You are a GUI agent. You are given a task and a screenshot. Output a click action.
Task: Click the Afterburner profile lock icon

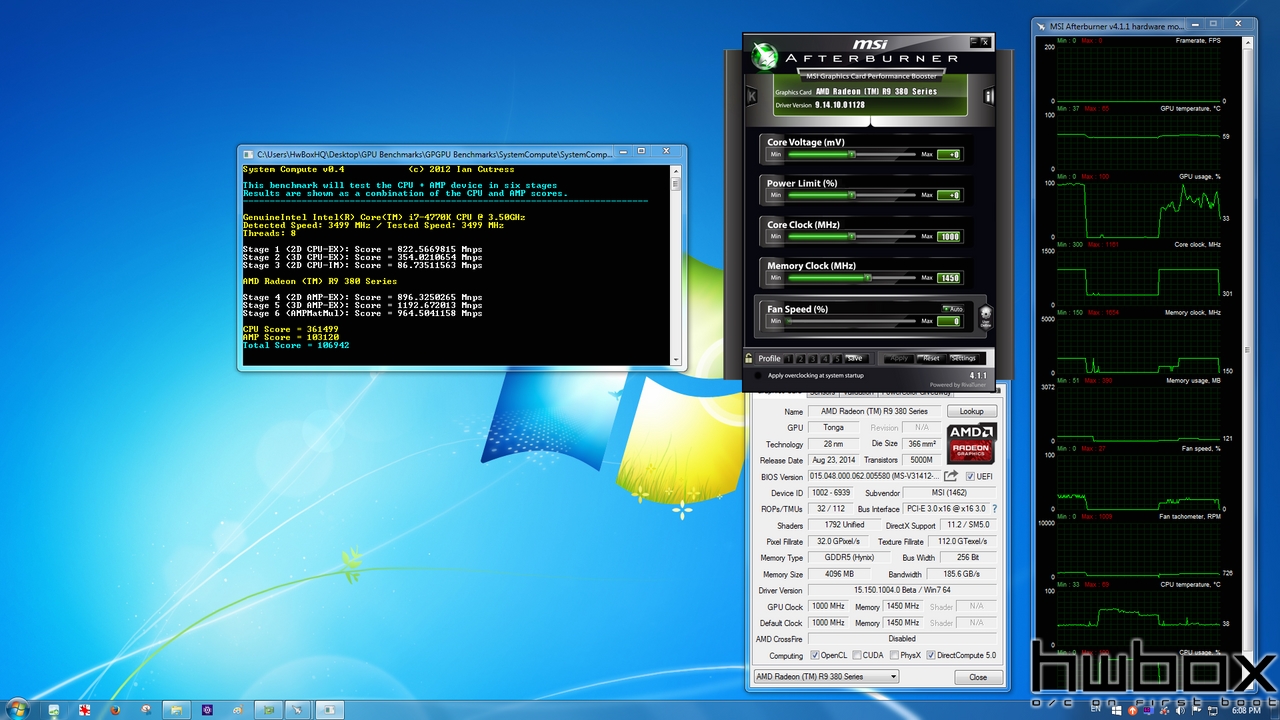(x=749, y=358)
